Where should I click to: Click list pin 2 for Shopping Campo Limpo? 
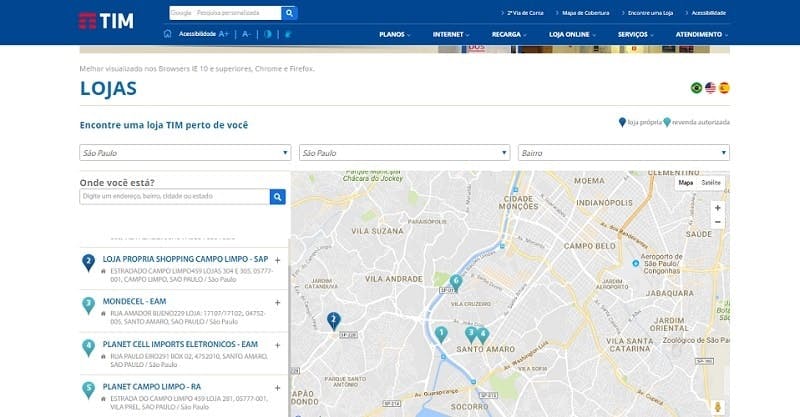[88, 263]
